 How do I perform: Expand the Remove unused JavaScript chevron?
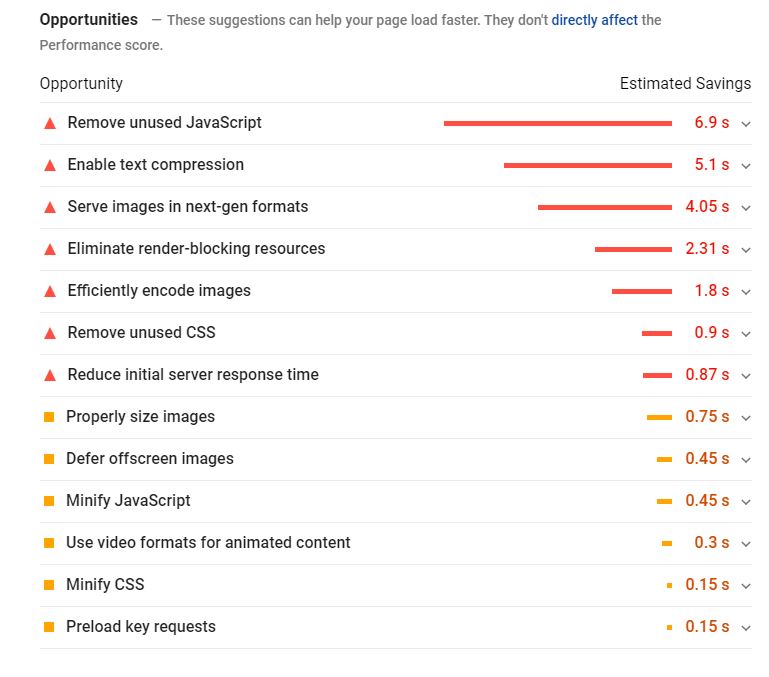746,124
